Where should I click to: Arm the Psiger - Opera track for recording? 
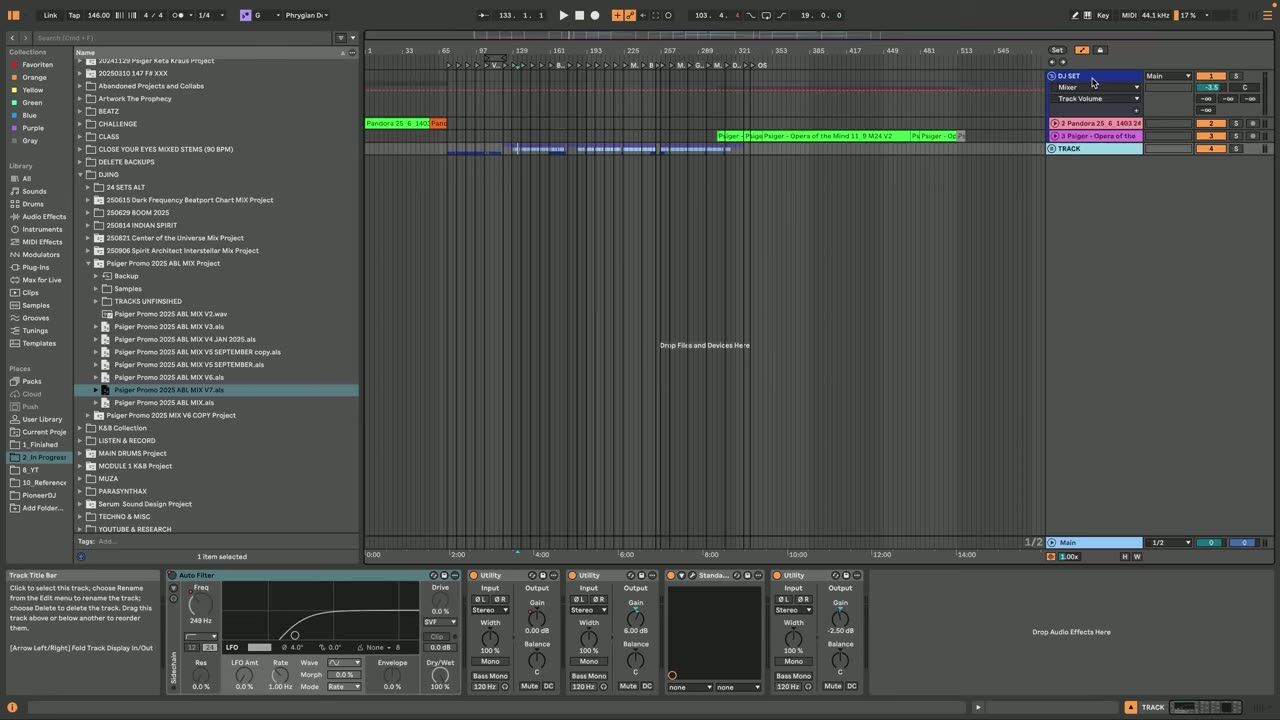click(1252, 136)
